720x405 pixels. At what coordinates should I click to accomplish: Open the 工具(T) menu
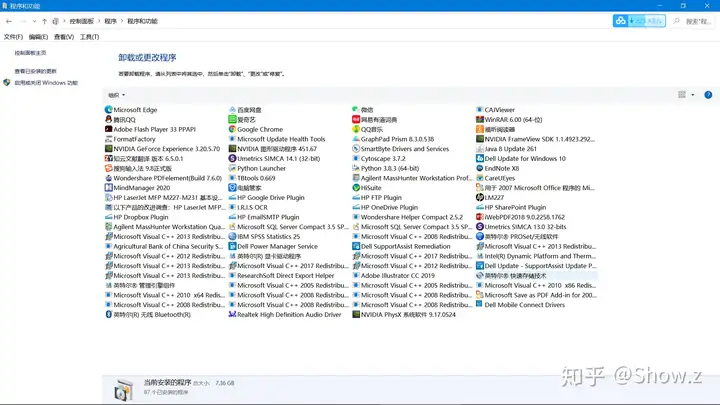[x=90, y=37]
